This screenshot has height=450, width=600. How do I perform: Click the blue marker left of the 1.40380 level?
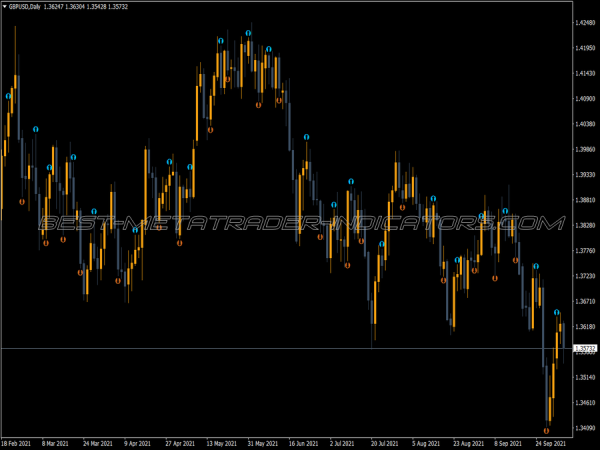click(36, 129)
